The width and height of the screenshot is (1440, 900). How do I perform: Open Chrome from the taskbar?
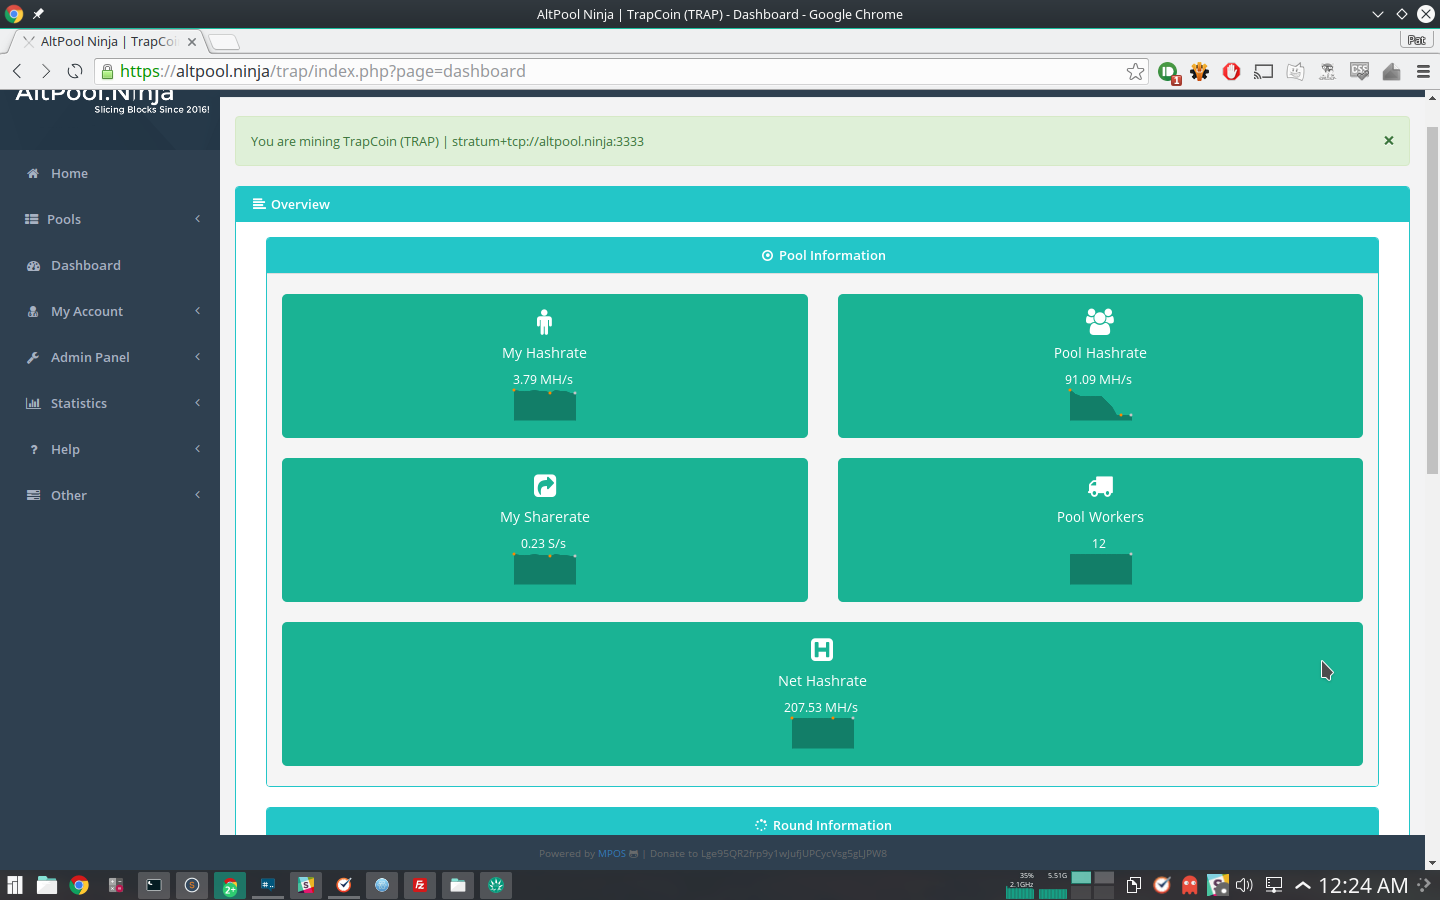click(x=79, y=885)
